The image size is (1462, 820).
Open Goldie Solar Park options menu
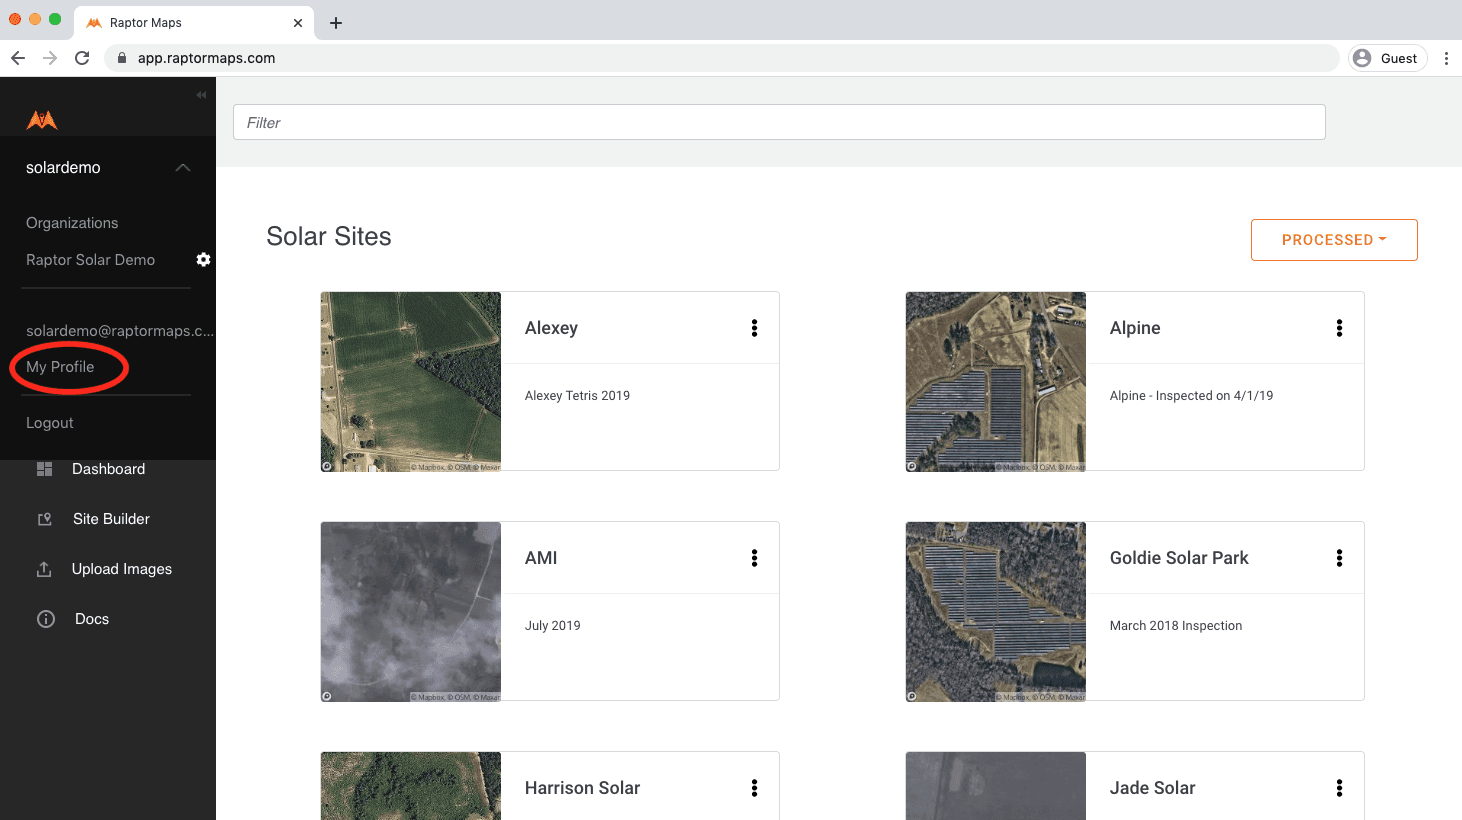pyautogui.click(x=1339, y=558)
